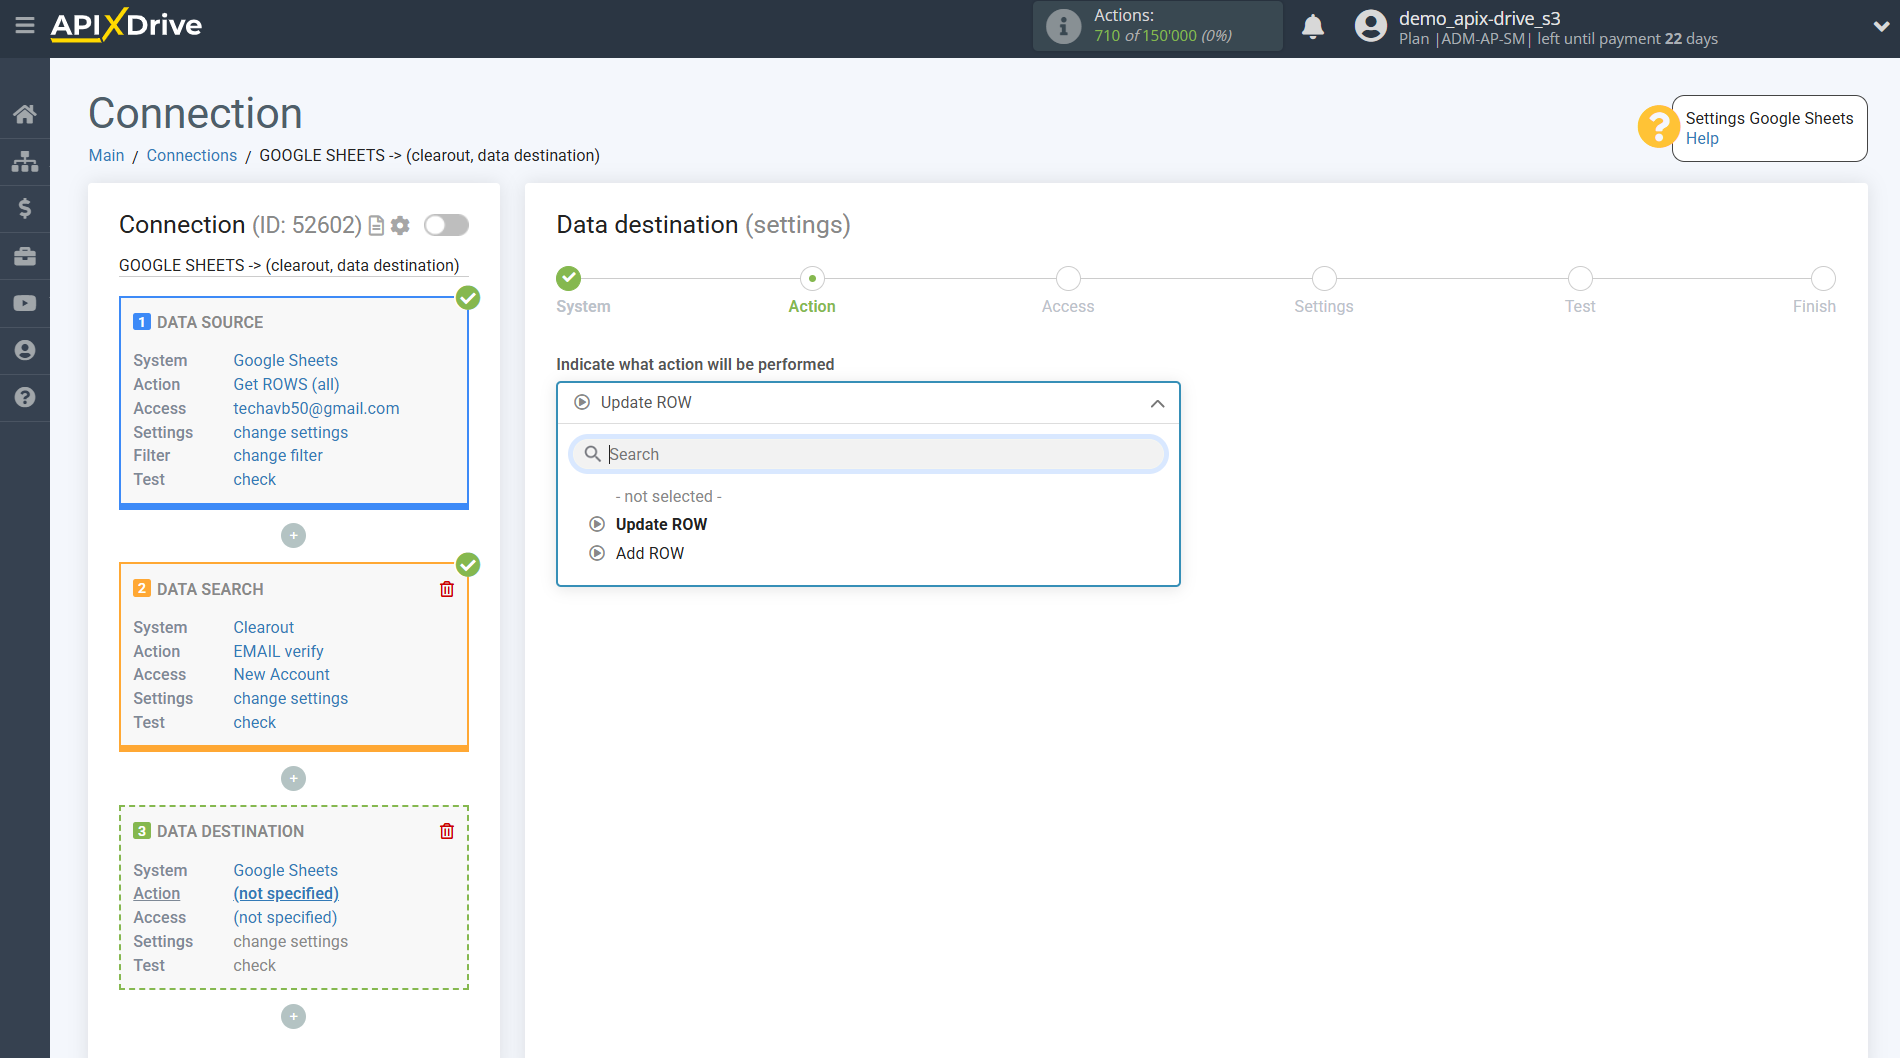Go to the System step in wizard
The width and height of the screenshot is (1900, 1058).
(569, 279)
